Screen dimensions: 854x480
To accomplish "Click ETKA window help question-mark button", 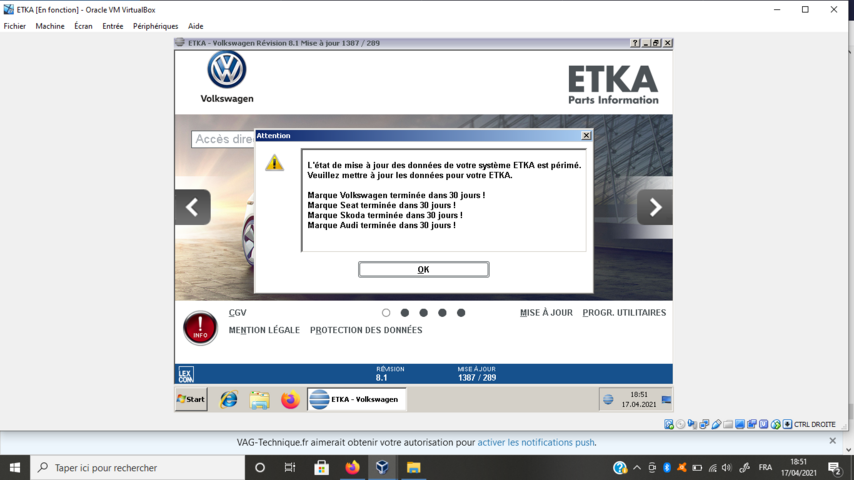I will pos(635,43).
